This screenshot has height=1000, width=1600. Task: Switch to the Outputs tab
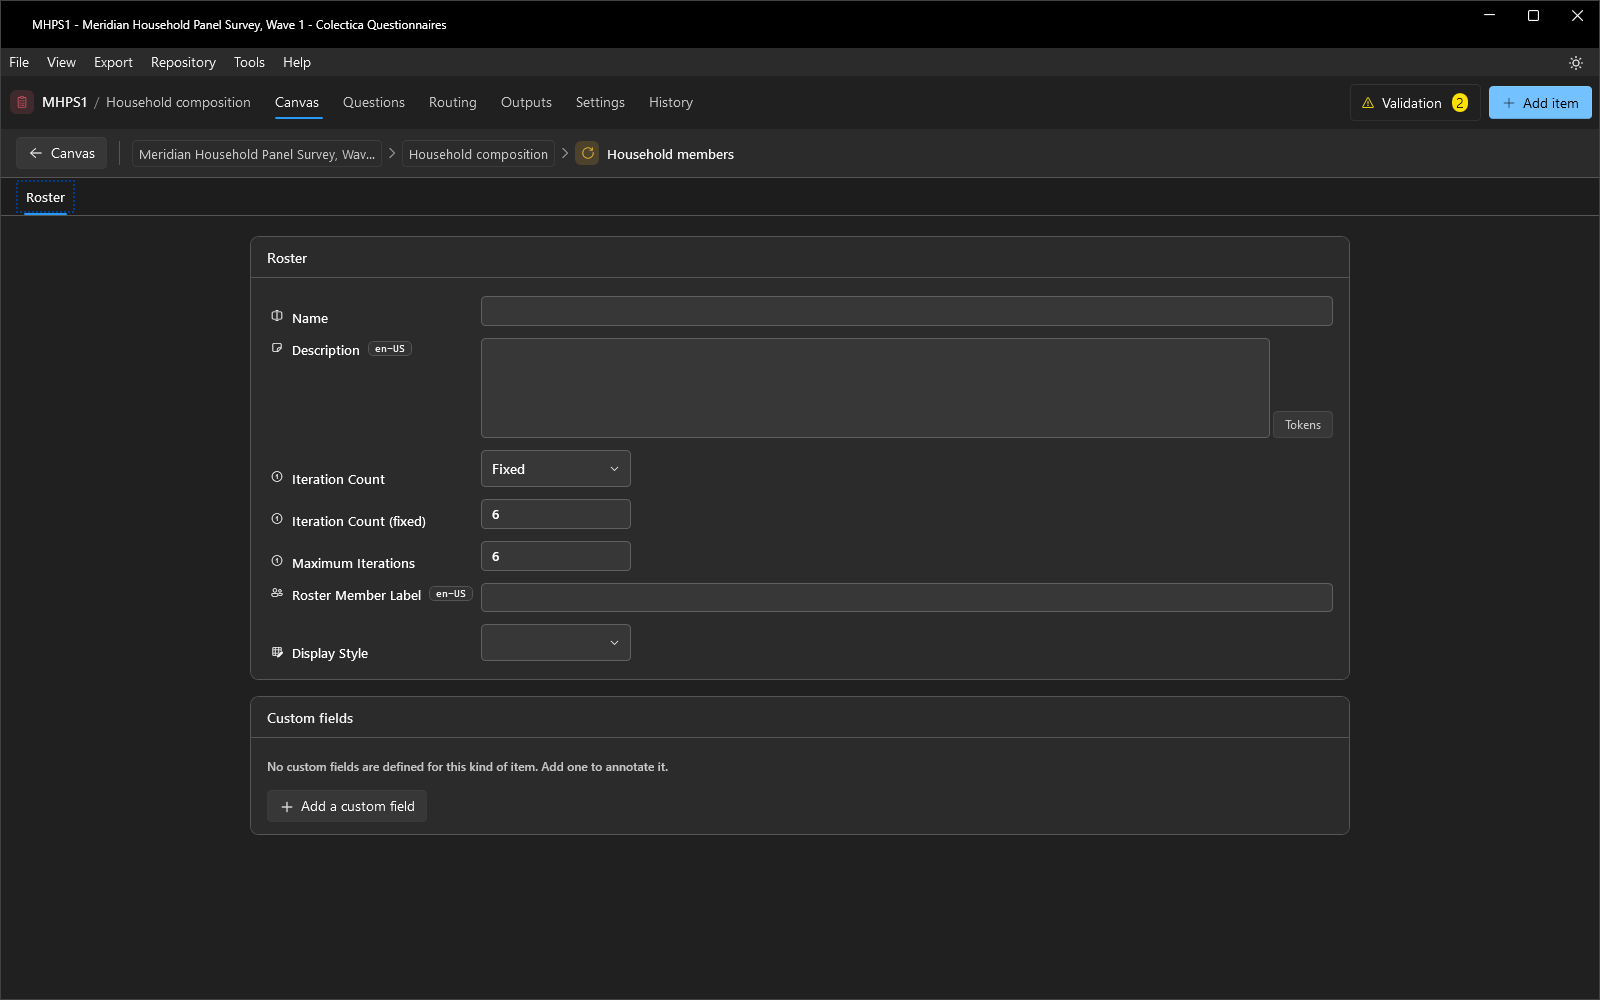pyautogui.click(x=526, y=102)
